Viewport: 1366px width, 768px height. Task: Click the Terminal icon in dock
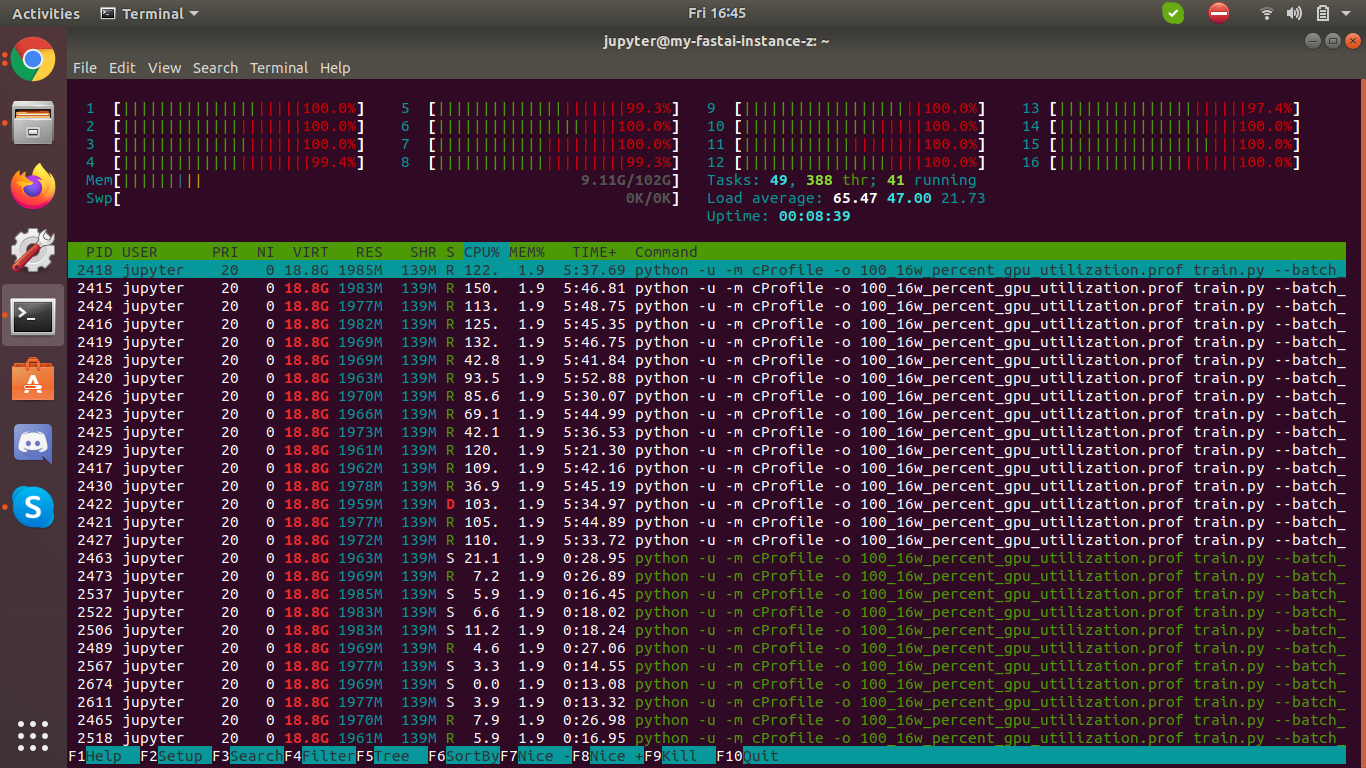click(33, 315)
